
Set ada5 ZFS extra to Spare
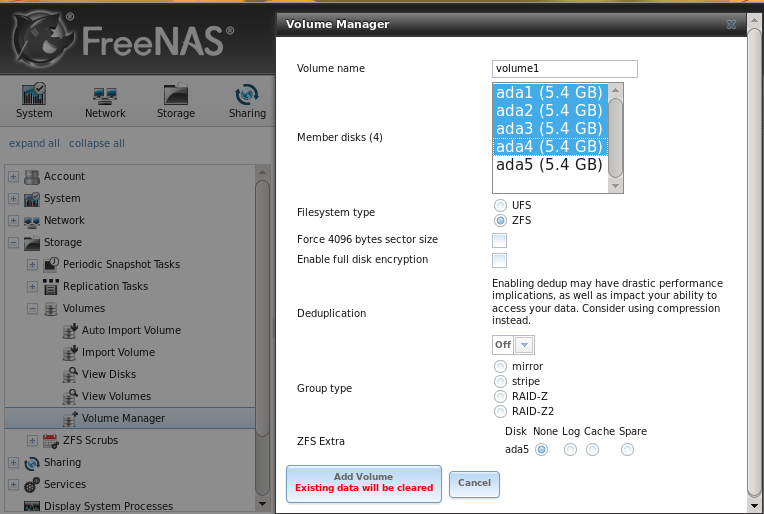628,450
